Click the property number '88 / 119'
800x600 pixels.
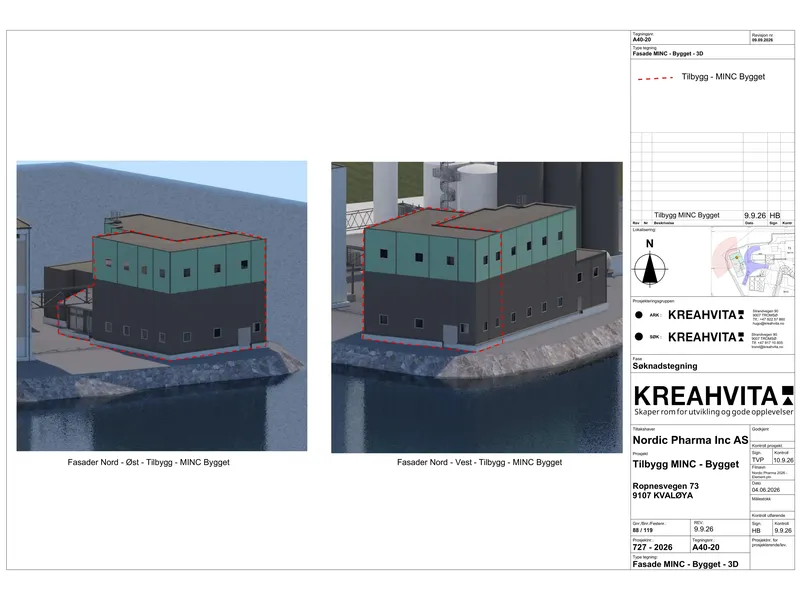pos(643,531)
